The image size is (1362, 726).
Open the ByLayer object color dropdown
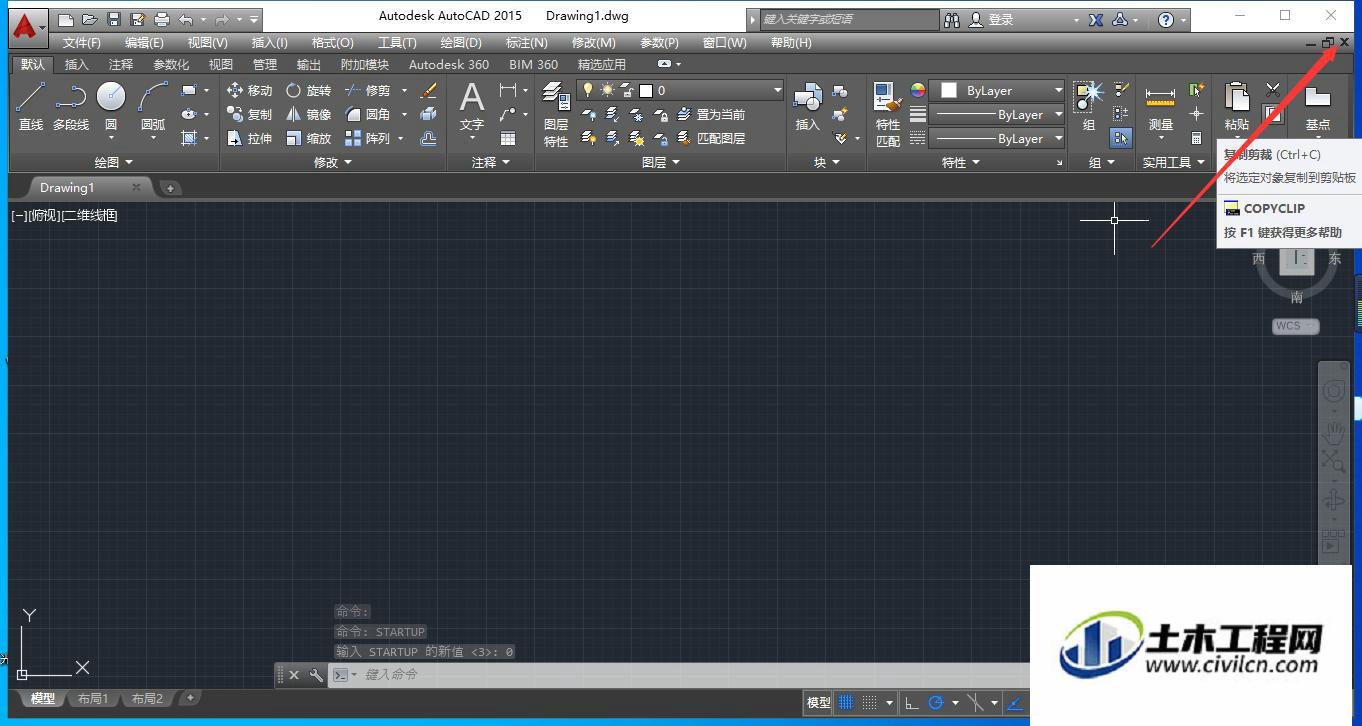point(997,90)
